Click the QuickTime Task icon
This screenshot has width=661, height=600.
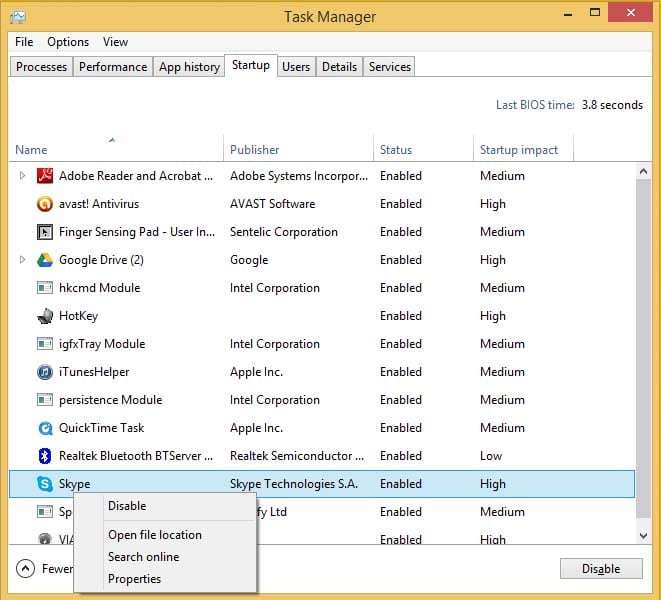(45, 428)
